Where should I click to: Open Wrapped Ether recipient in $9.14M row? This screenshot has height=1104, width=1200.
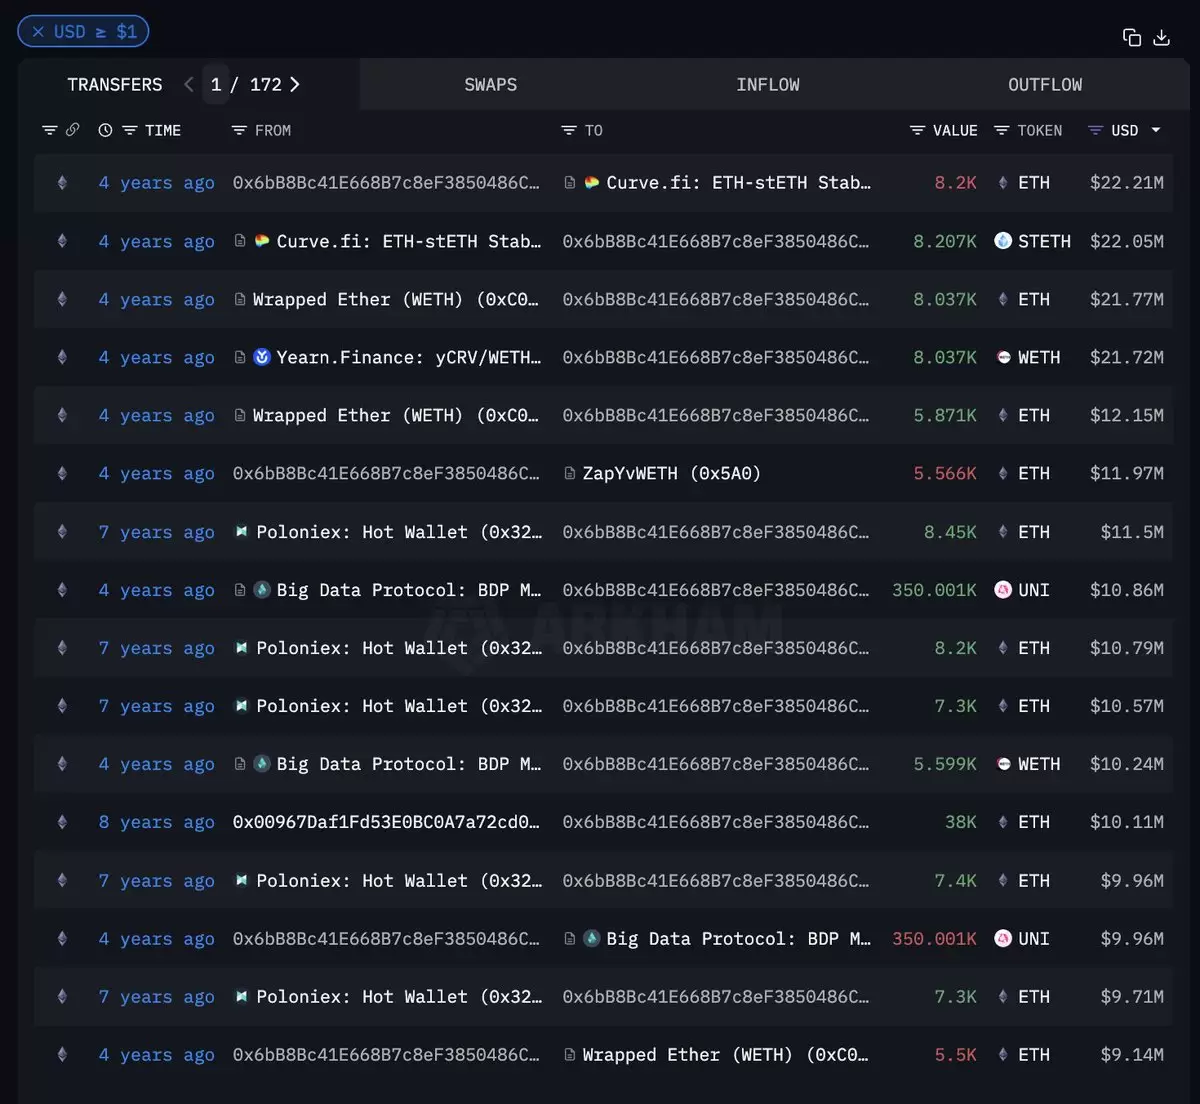[x=725, y=1055]
